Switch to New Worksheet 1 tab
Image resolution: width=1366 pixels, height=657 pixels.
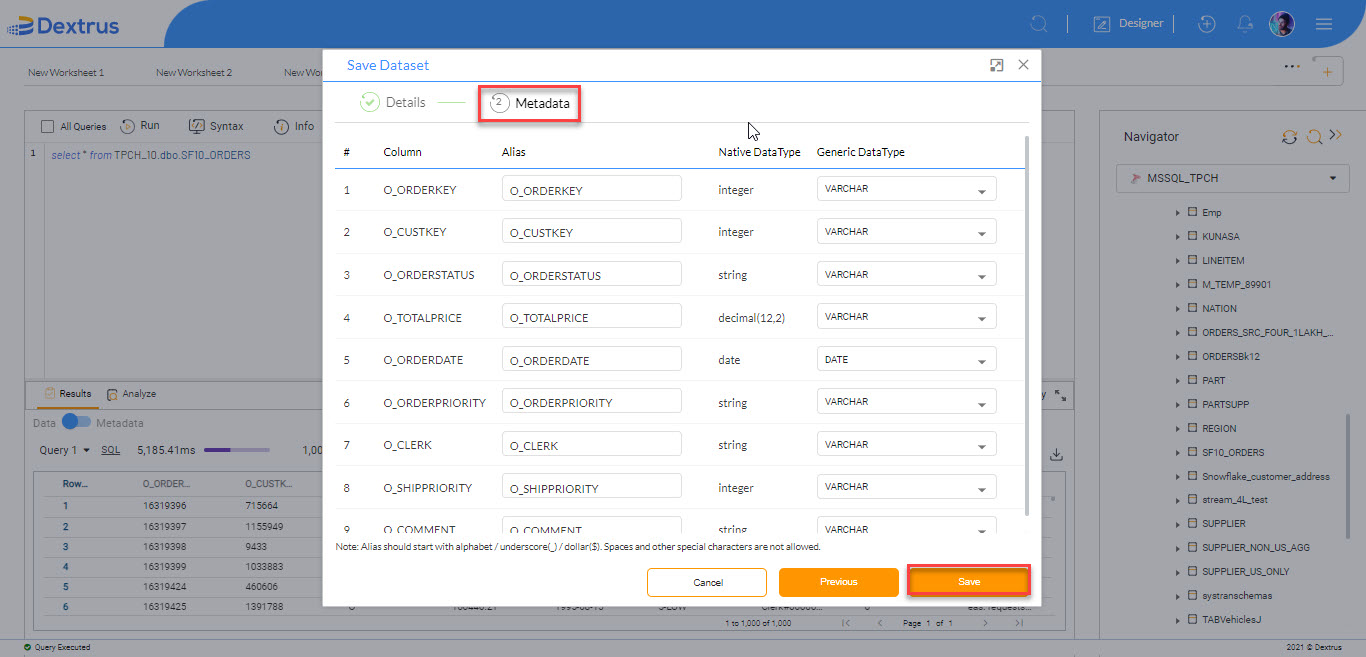coord(66,72)
